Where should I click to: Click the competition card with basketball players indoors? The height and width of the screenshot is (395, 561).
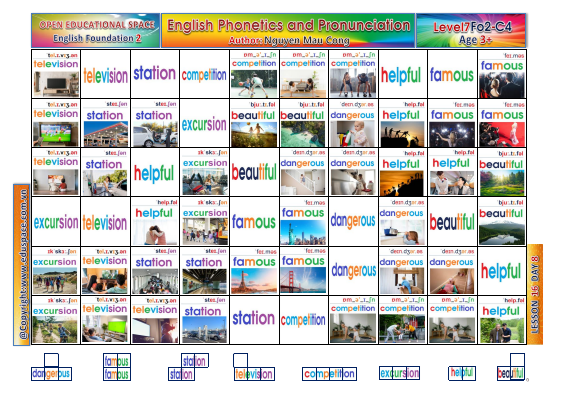353,74
